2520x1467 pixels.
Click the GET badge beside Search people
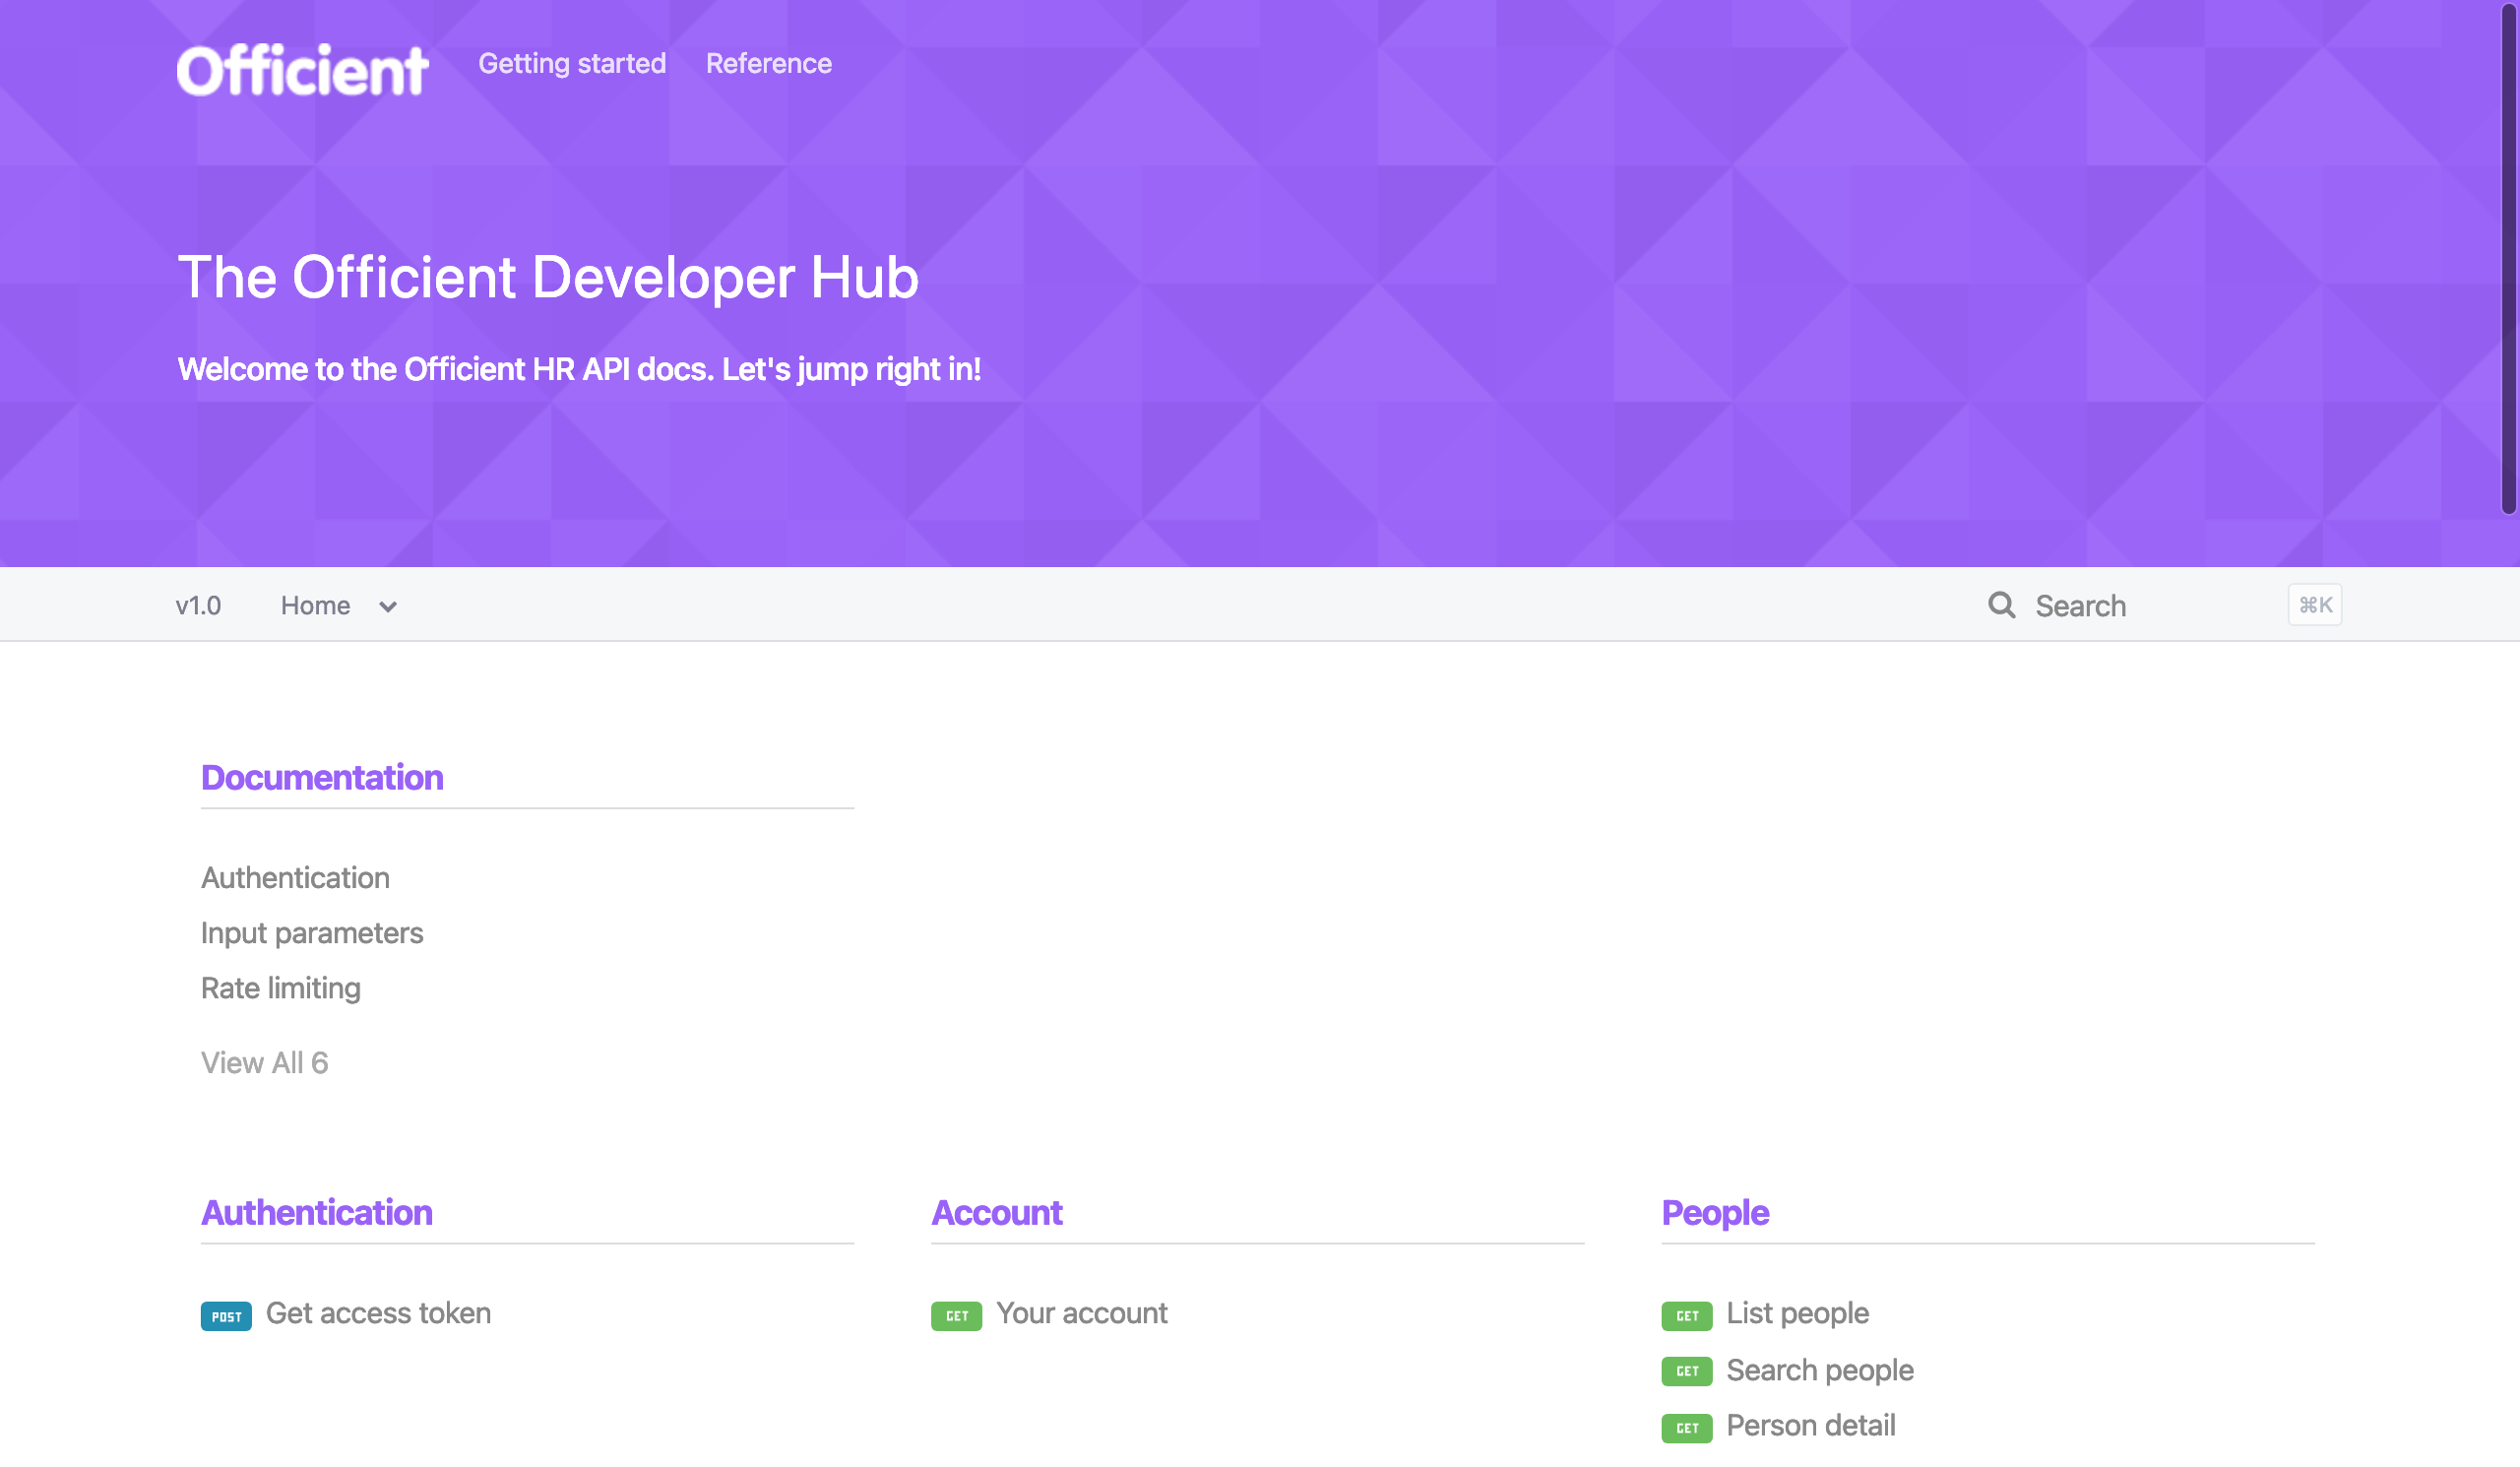coord(1686,1371)
